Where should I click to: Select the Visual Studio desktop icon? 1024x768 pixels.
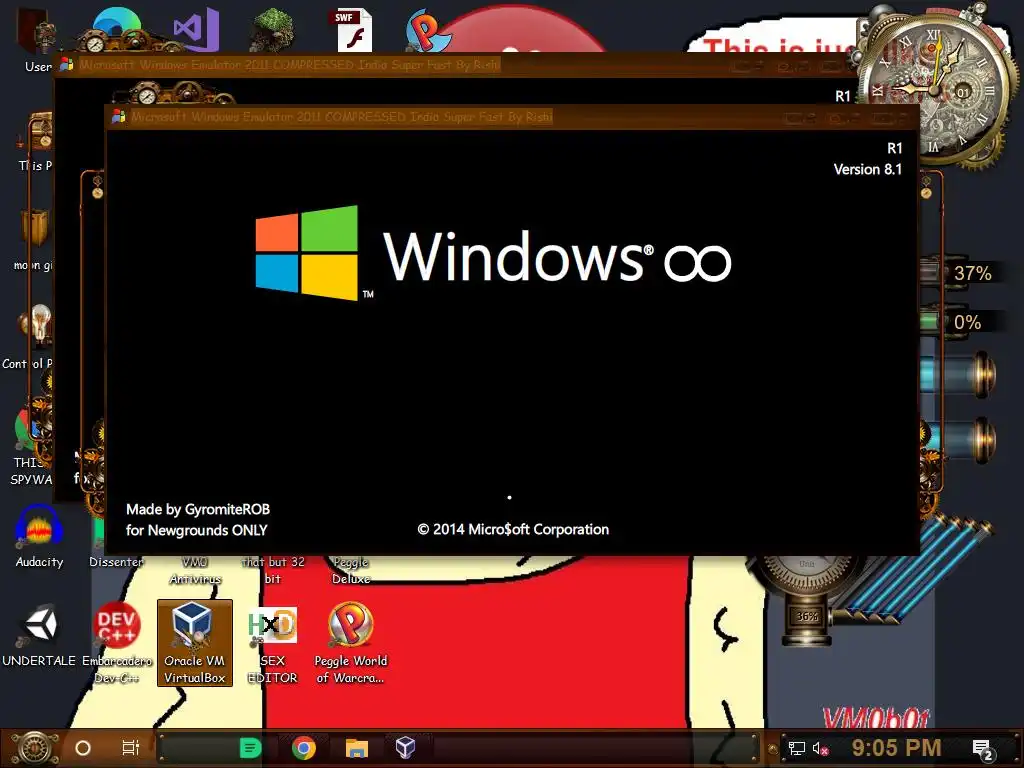tap(196, 29)
